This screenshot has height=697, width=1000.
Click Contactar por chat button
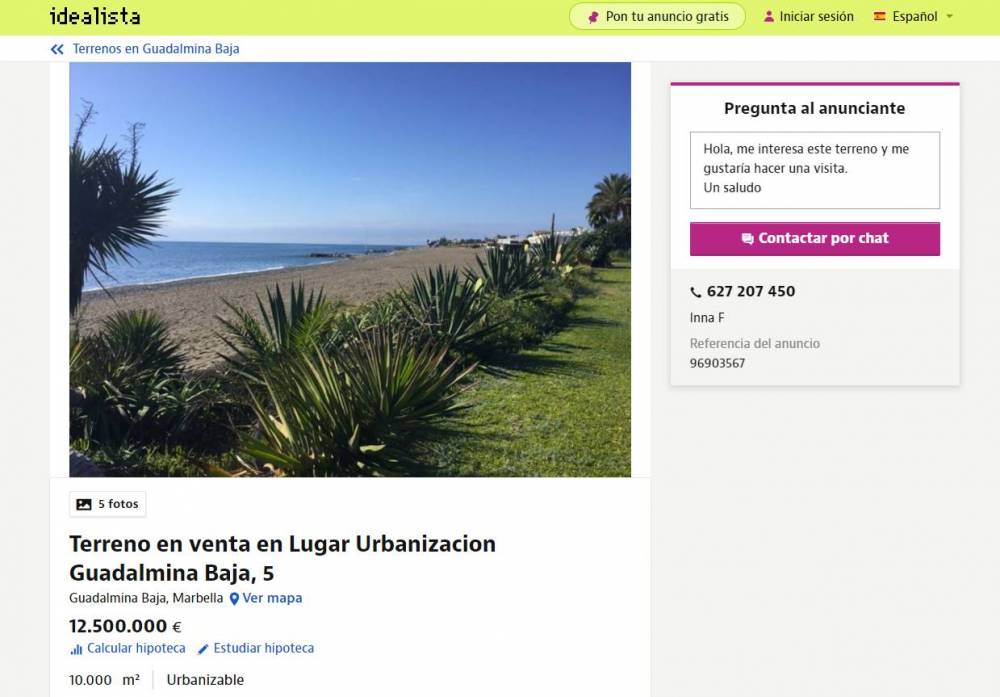point(814,238)
